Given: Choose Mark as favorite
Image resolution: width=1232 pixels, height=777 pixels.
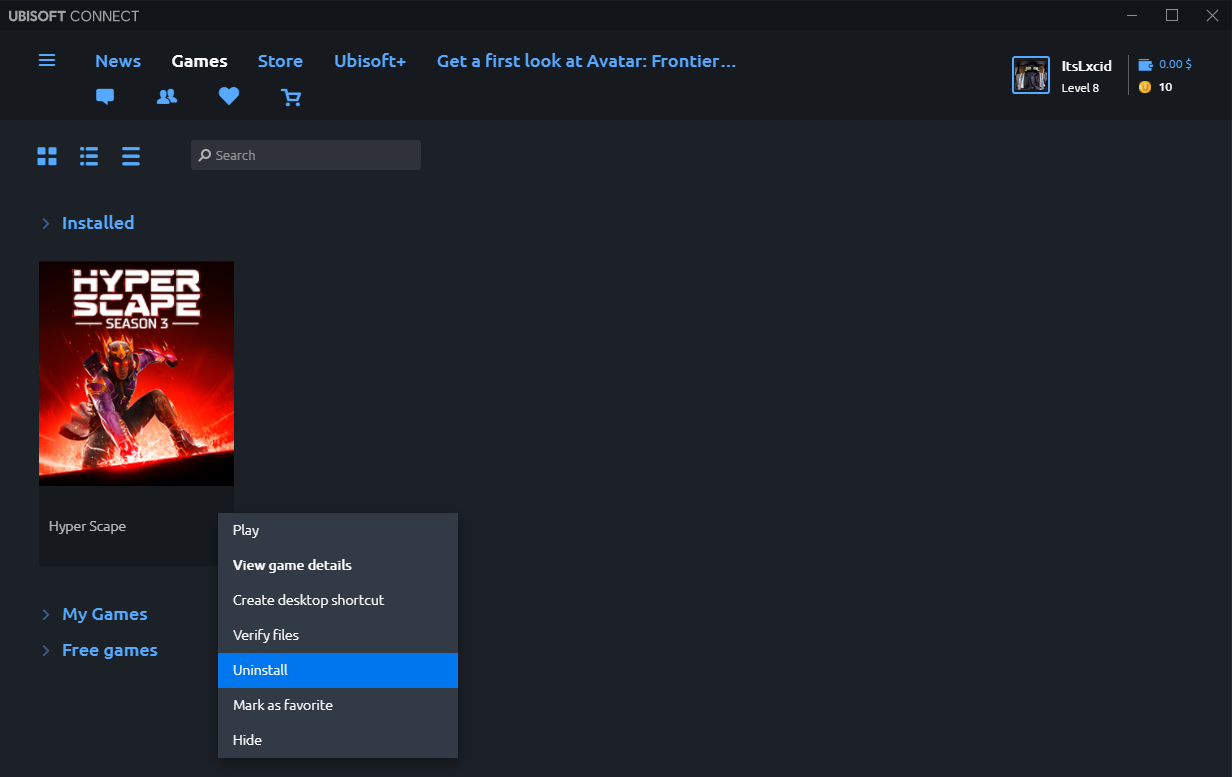Looking at the screenshot, I should (338, 705).
